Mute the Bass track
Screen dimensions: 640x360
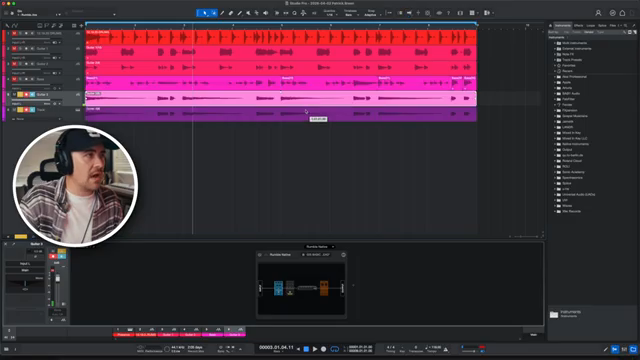coord(14,79)
